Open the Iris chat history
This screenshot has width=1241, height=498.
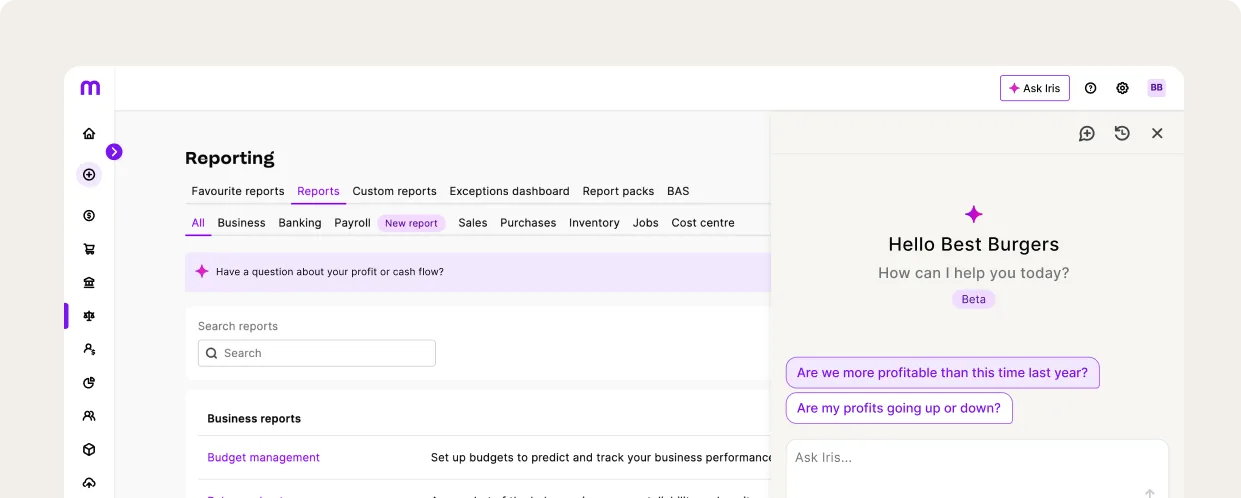click(1122, 133)
